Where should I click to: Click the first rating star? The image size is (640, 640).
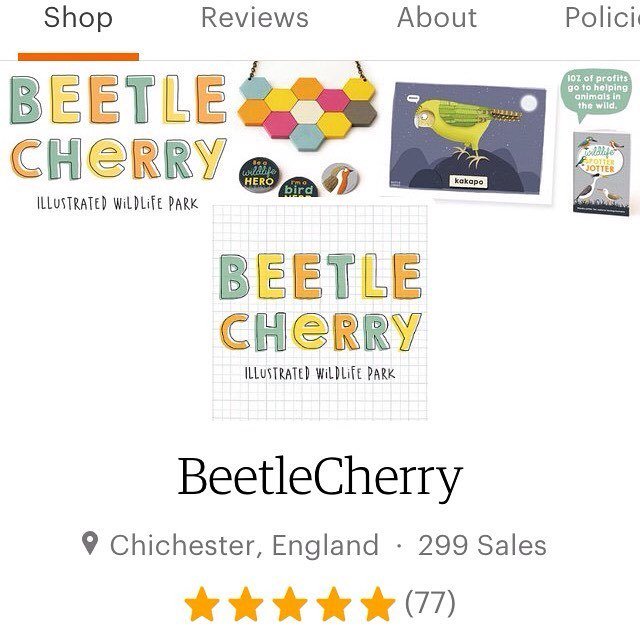(x=202, y=604)
